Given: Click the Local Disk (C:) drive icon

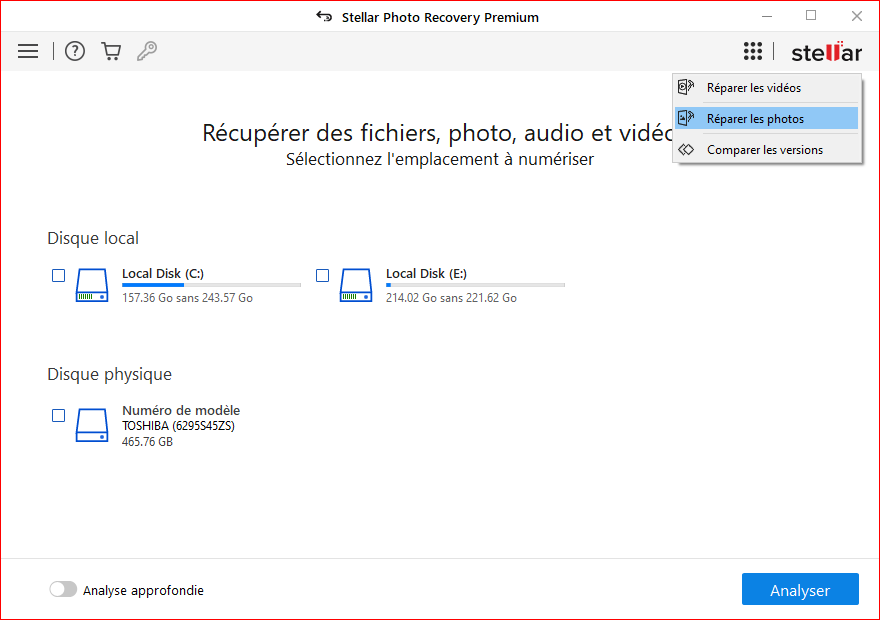Looking at the screenshot, I should coord(92,285).
